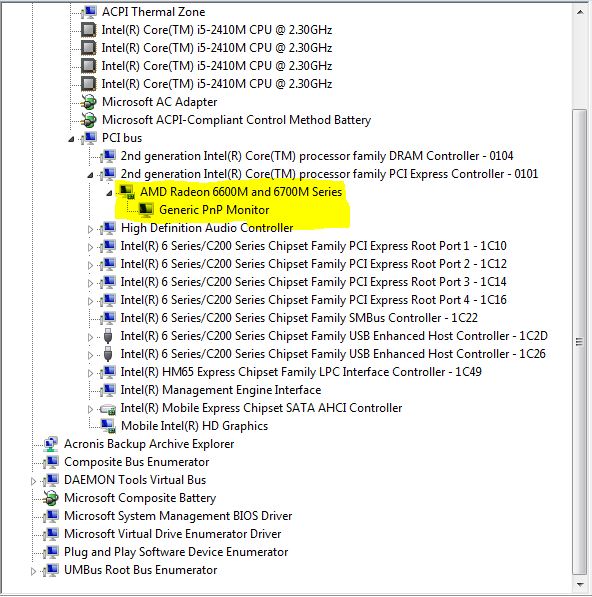The height and width of the screenshot is (597, 592).
Task: Select the 'Generic PnP Monitor' label
Action: coord(214,210)
